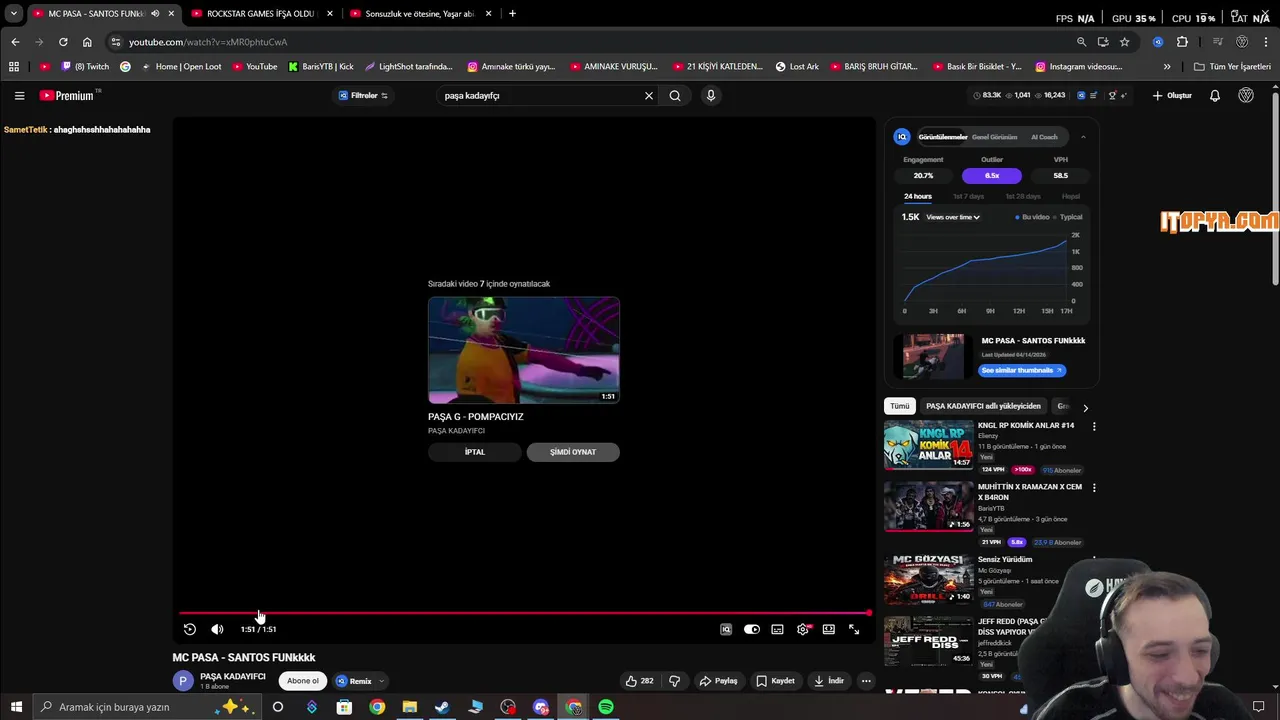
Task: Click See similar thumbnails button
Action: [1022, 370]
